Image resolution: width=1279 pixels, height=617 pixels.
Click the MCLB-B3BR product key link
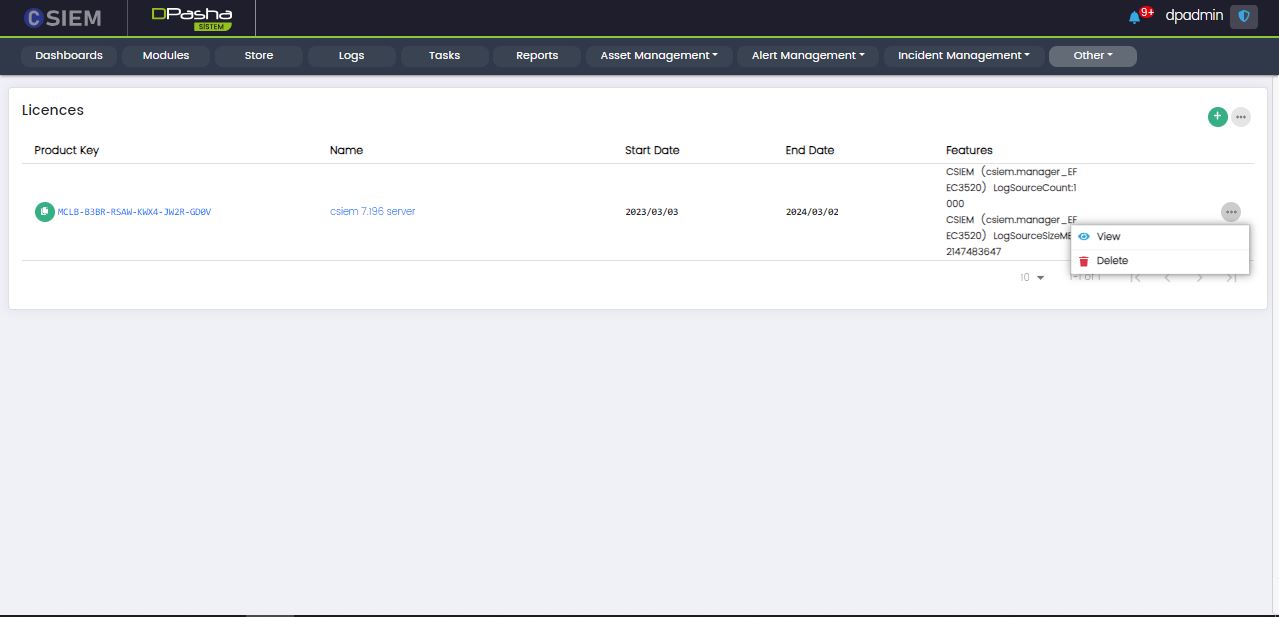tap(134, 212)
